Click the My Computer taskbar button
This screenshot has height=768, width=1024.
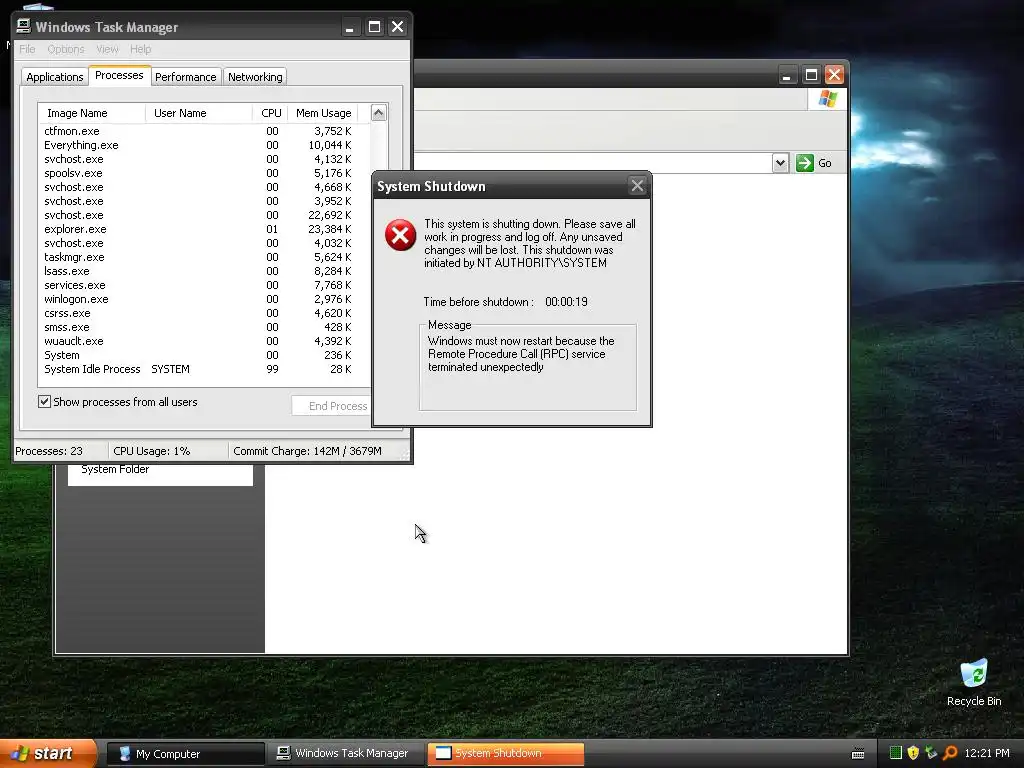click(185, 754)
